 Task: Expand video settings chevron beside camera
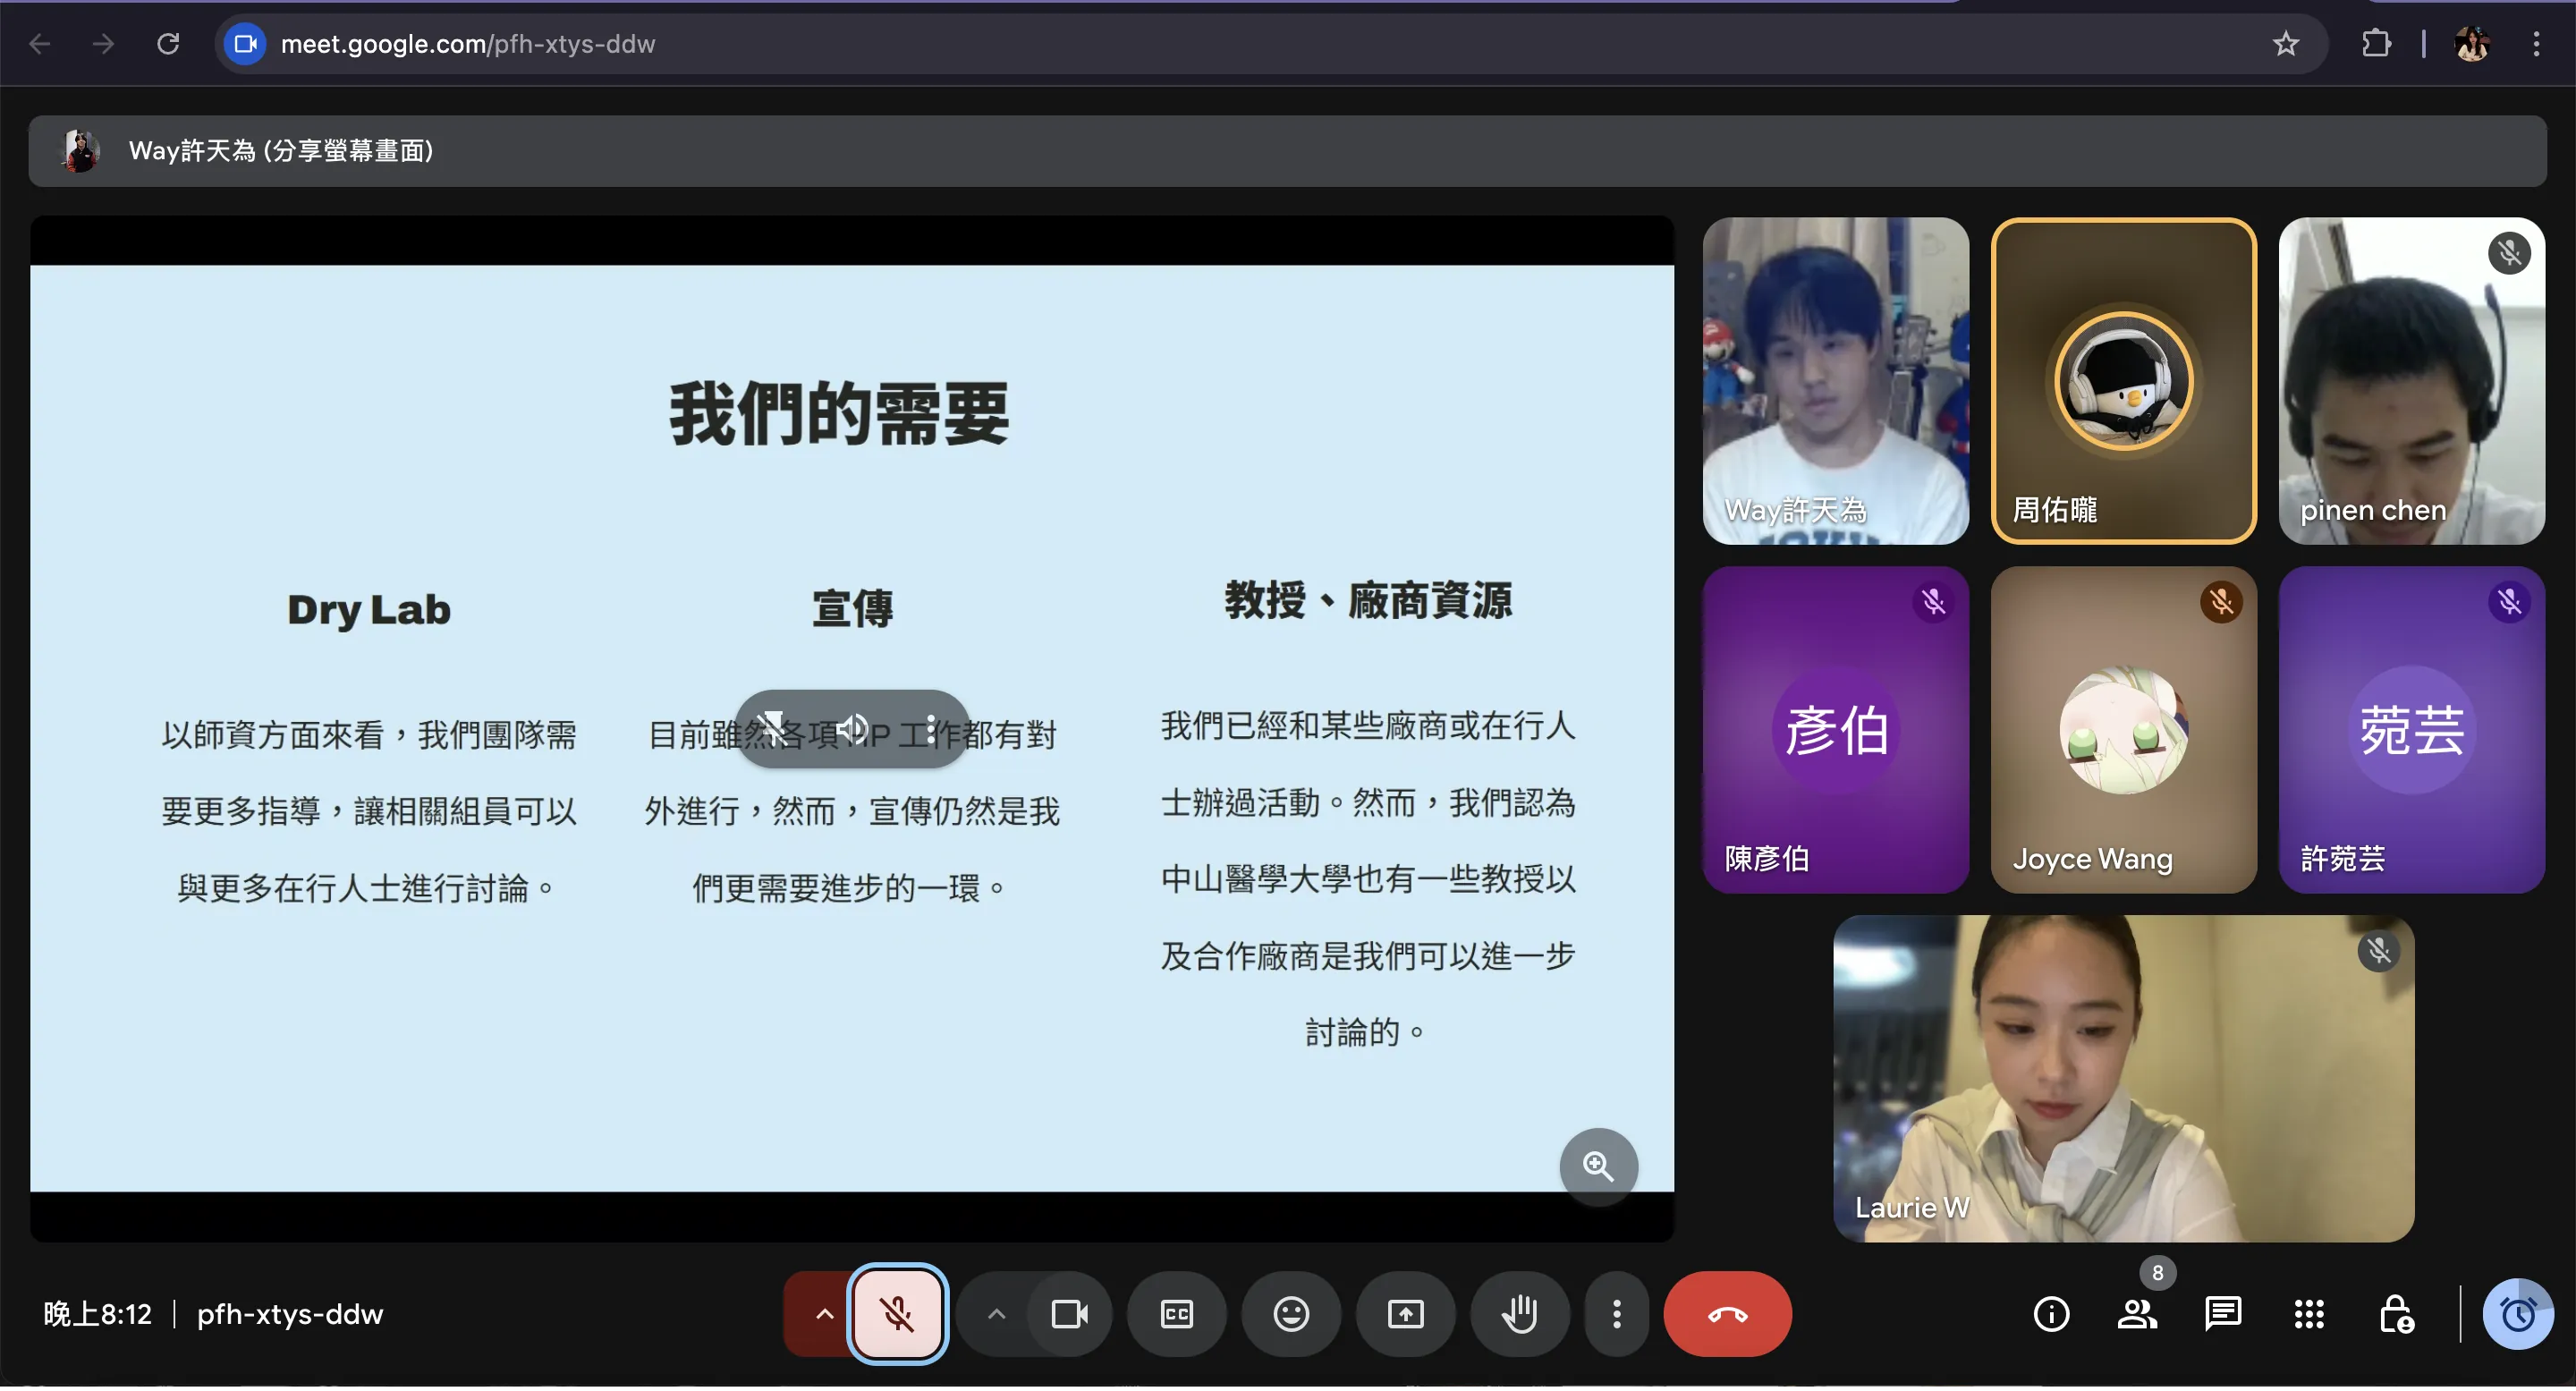[x=996, y=1314]
